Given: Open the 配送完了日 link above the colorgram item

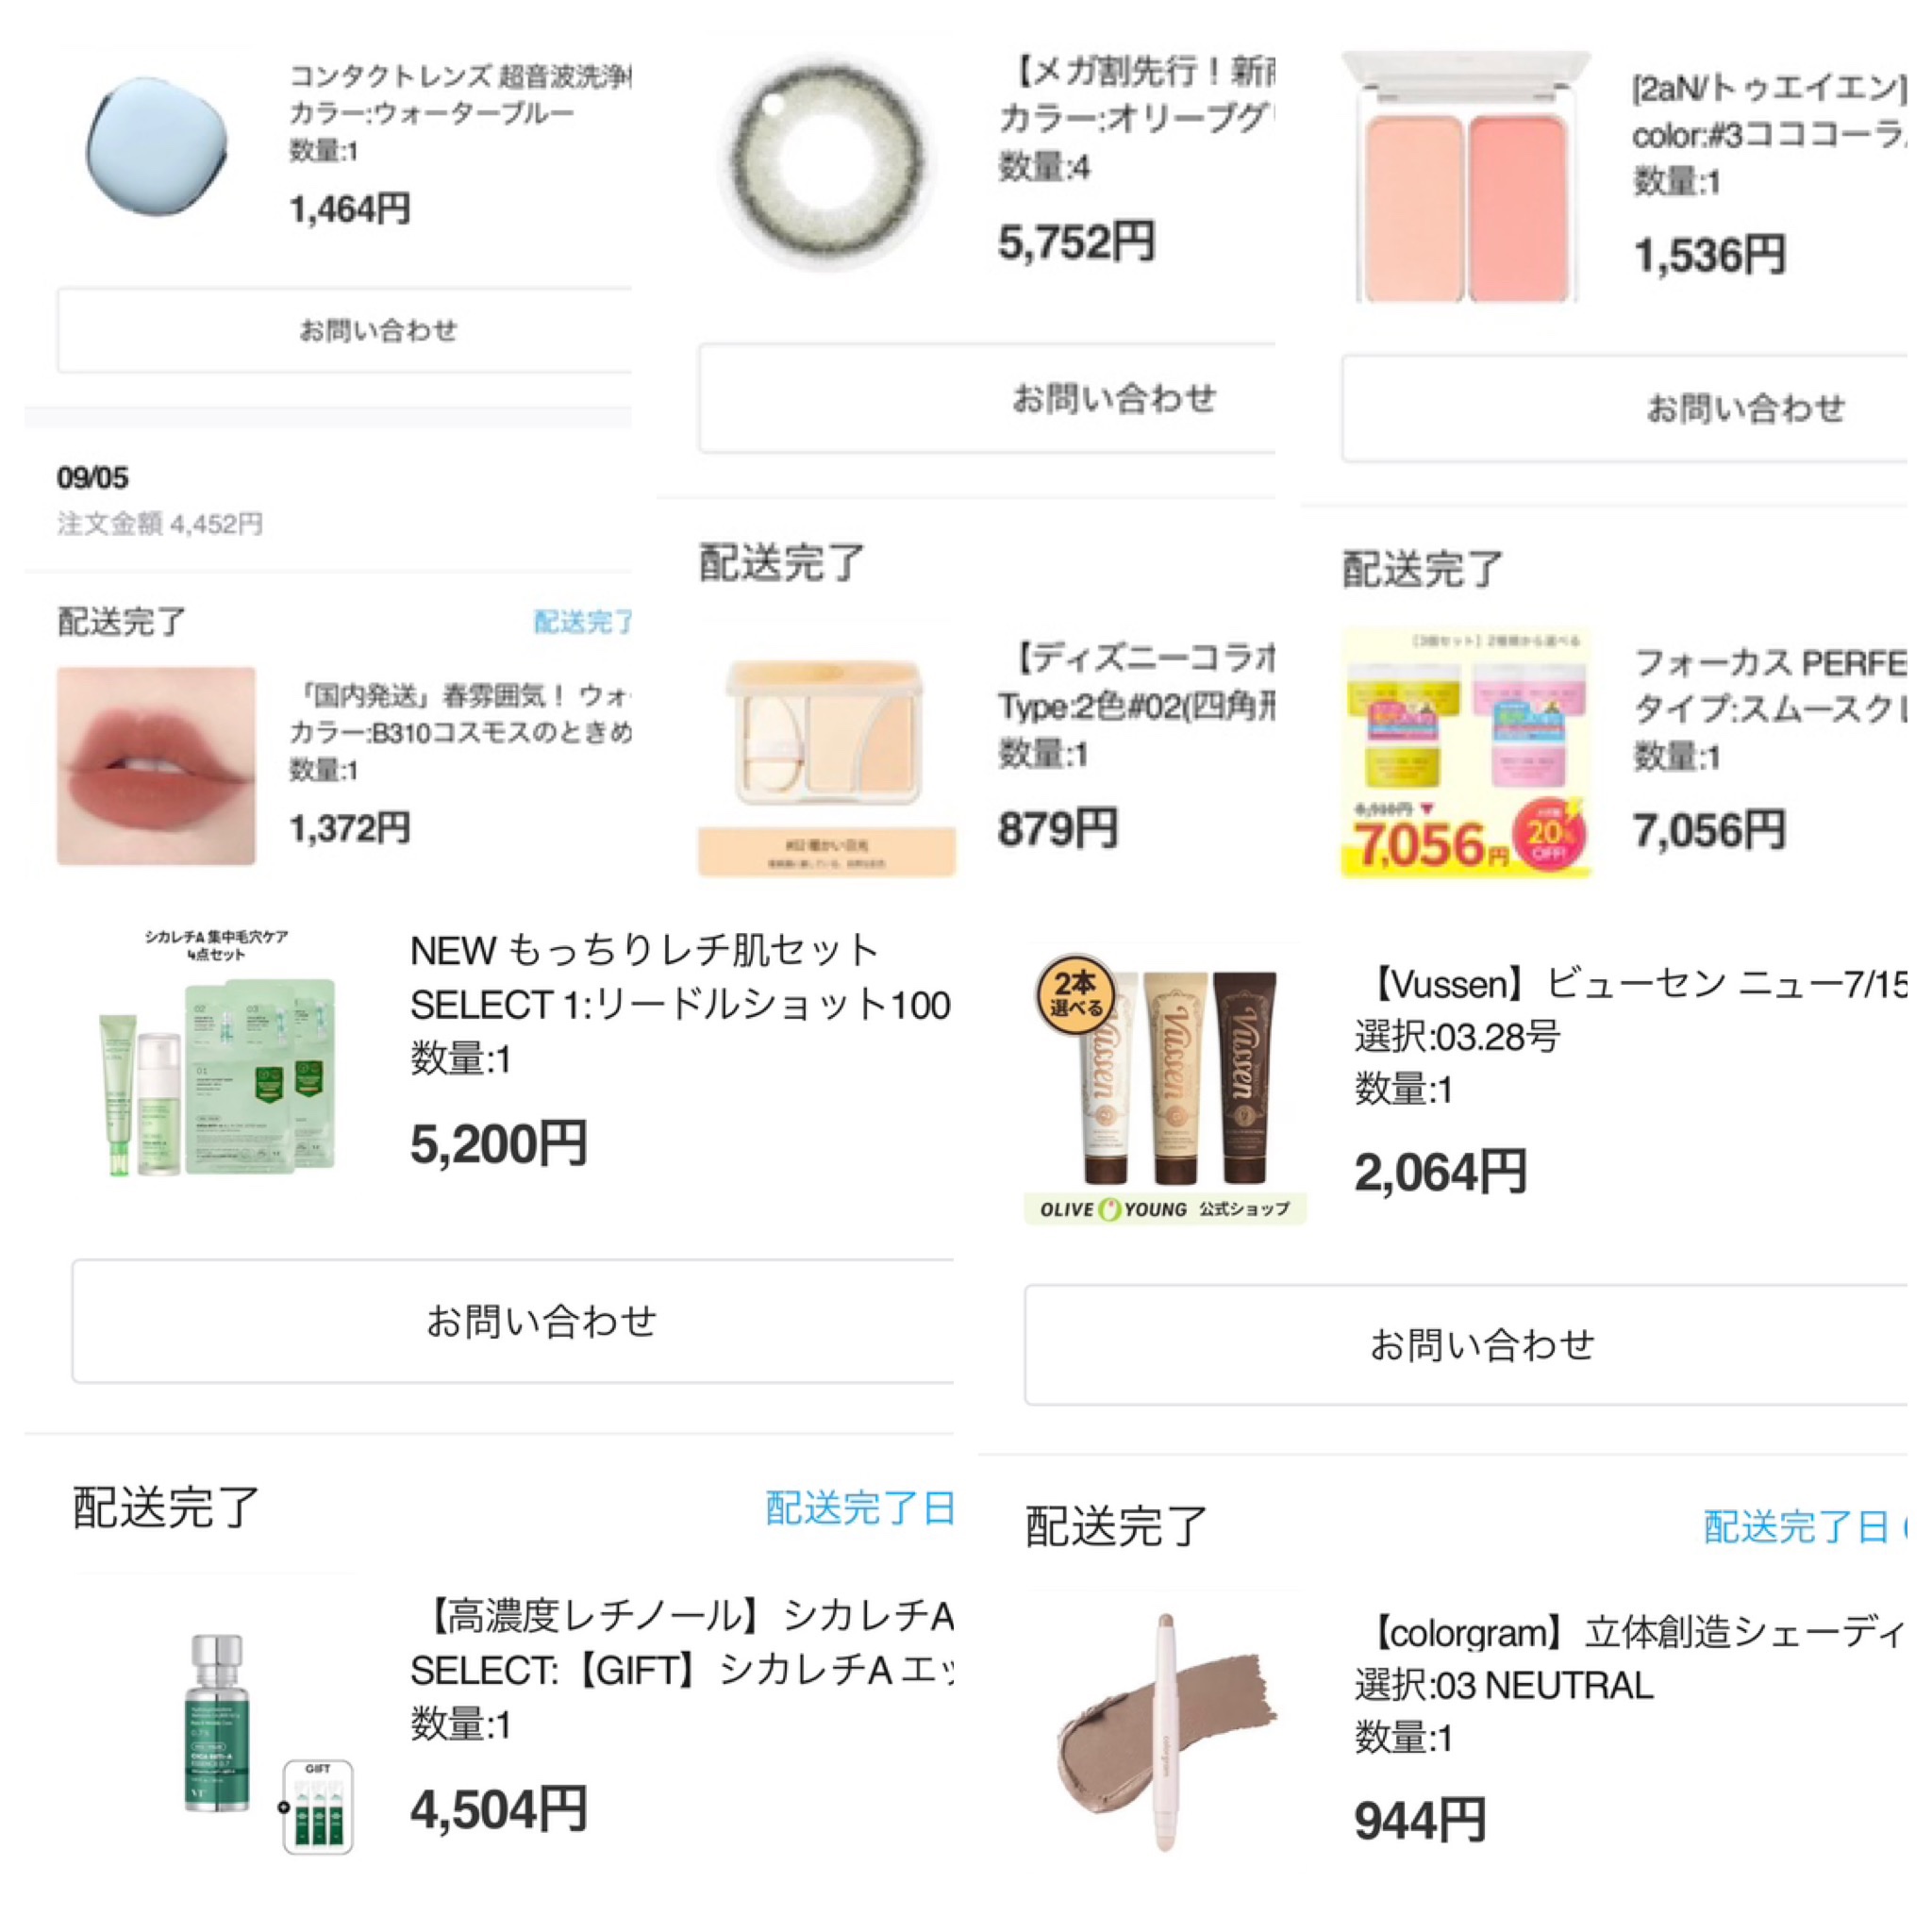Looking at the screenshot, I should [1797, 1527].
